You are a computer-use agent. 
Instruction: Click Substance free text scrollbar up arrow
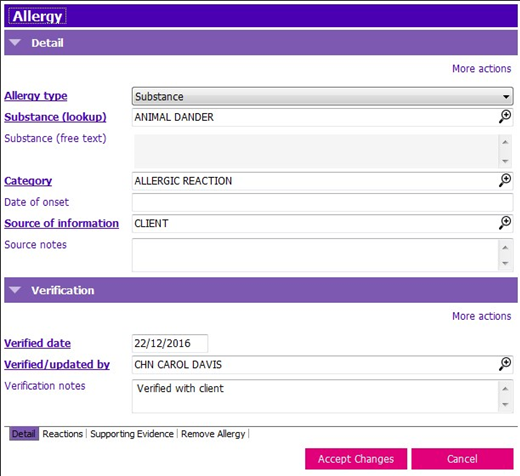coord(505,142)
